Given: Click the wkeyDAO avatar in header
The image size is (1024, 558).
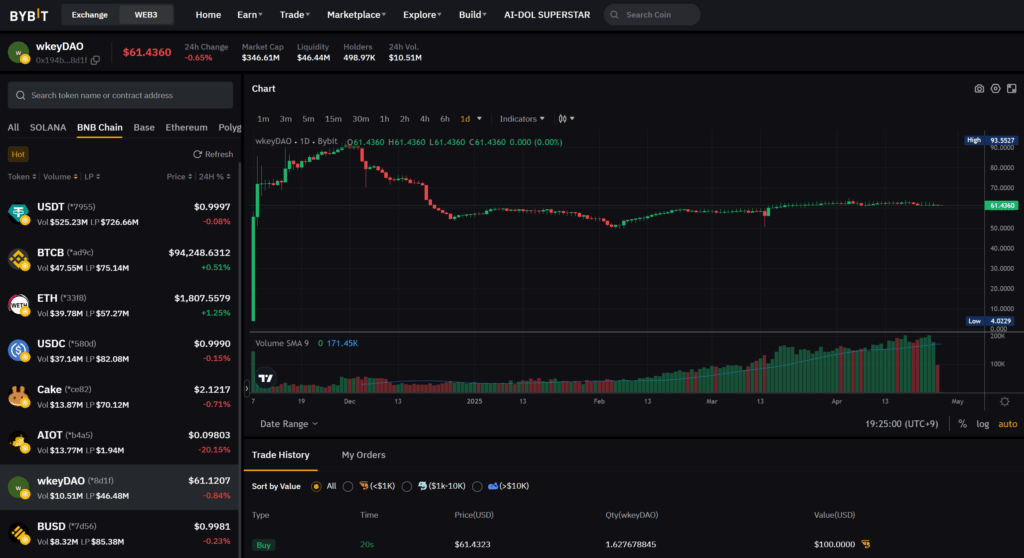Looking at the screenshot, I should coord(18,52).
